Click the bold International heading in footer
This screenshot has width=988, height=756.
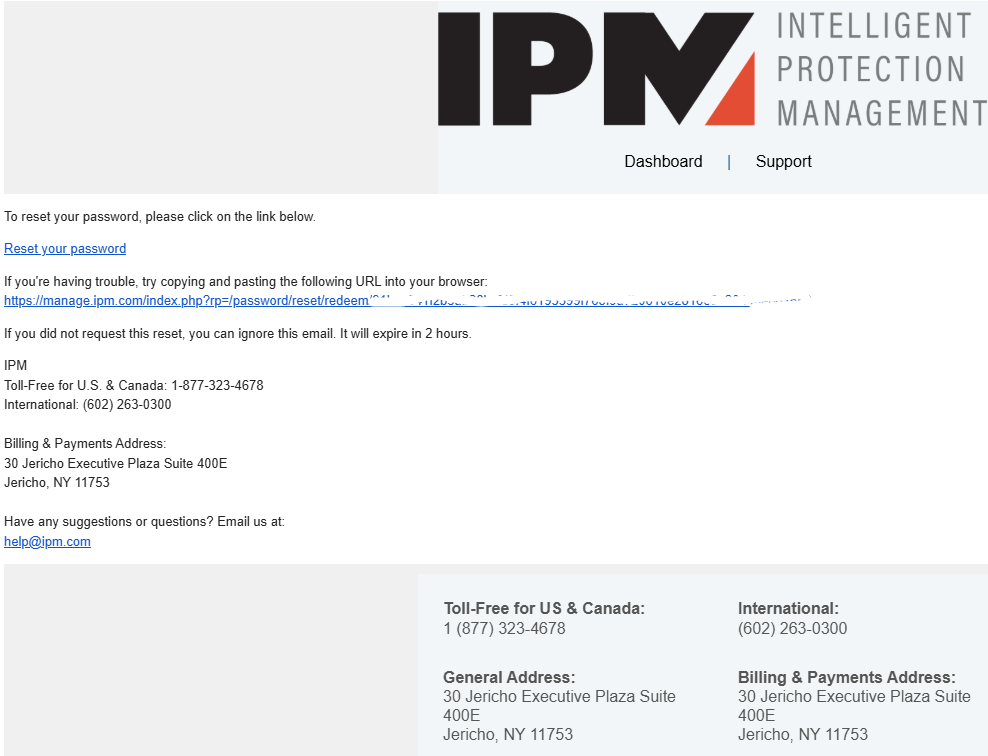pos(788,608)
